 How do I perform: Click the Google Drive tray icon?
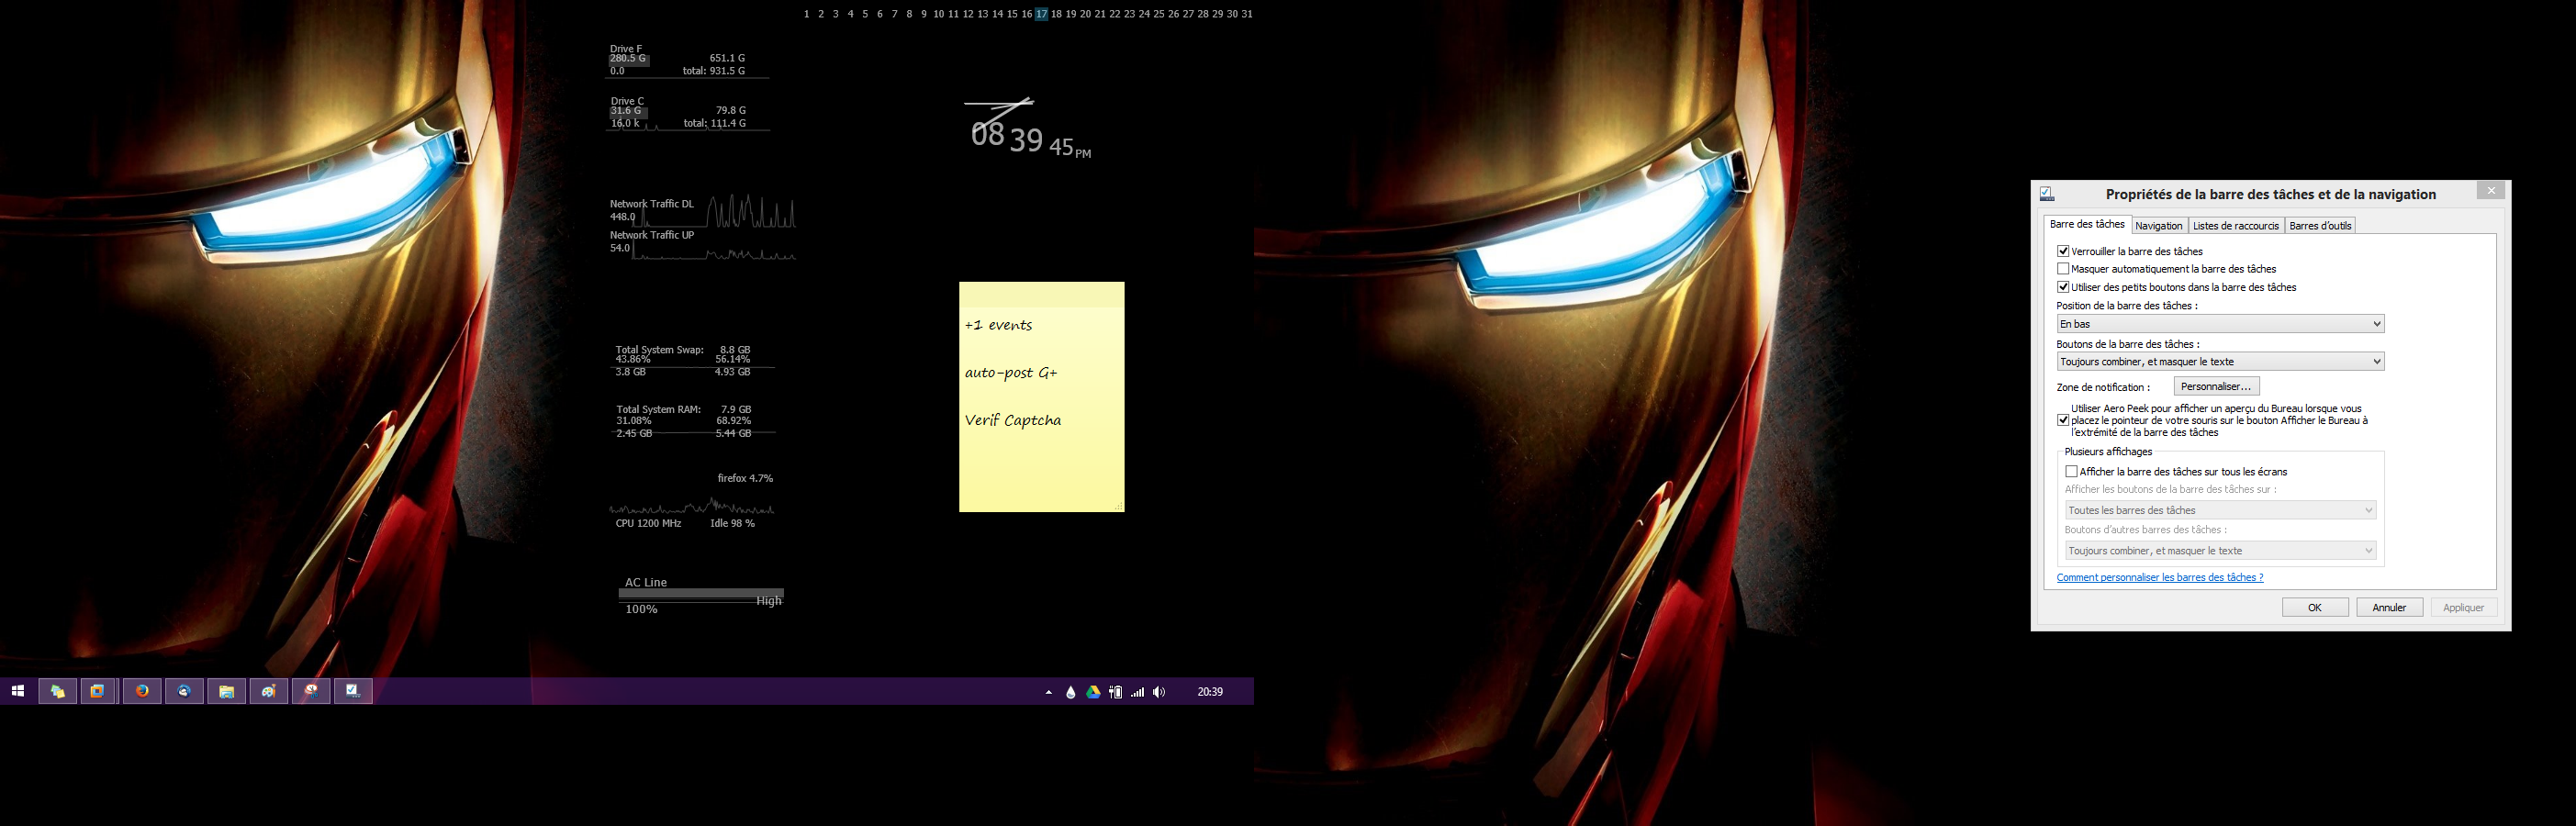coord(1094,691)
